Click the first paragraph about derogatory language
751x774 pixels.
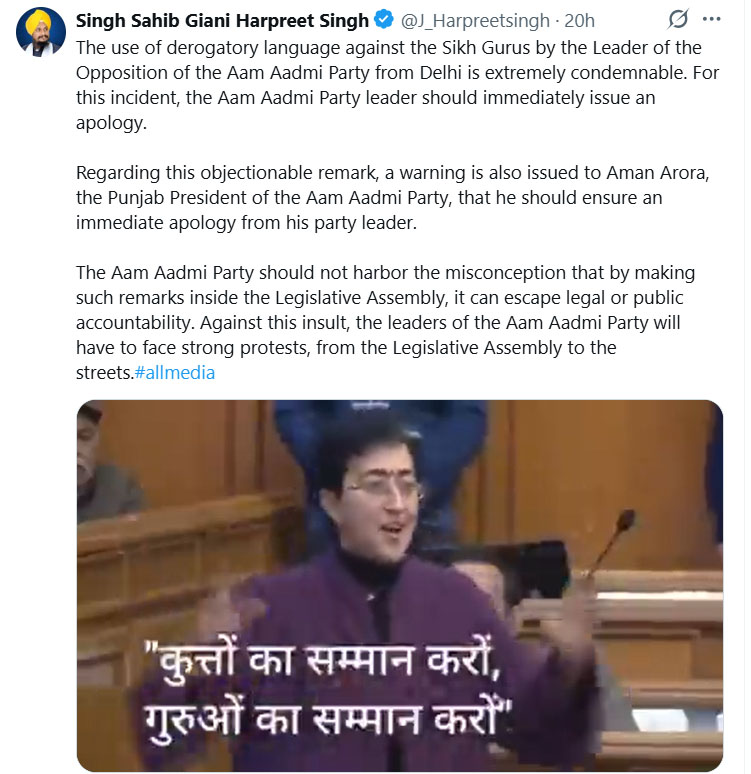(397, 85)
